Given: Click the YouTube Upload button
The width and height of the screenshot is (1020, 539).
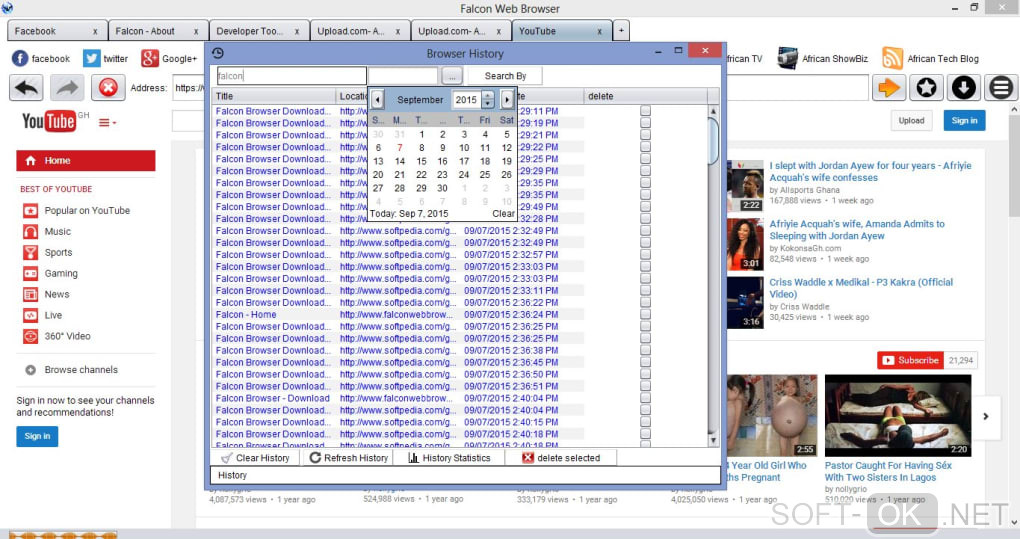Looking at the screenshot, I should (911, 120).
